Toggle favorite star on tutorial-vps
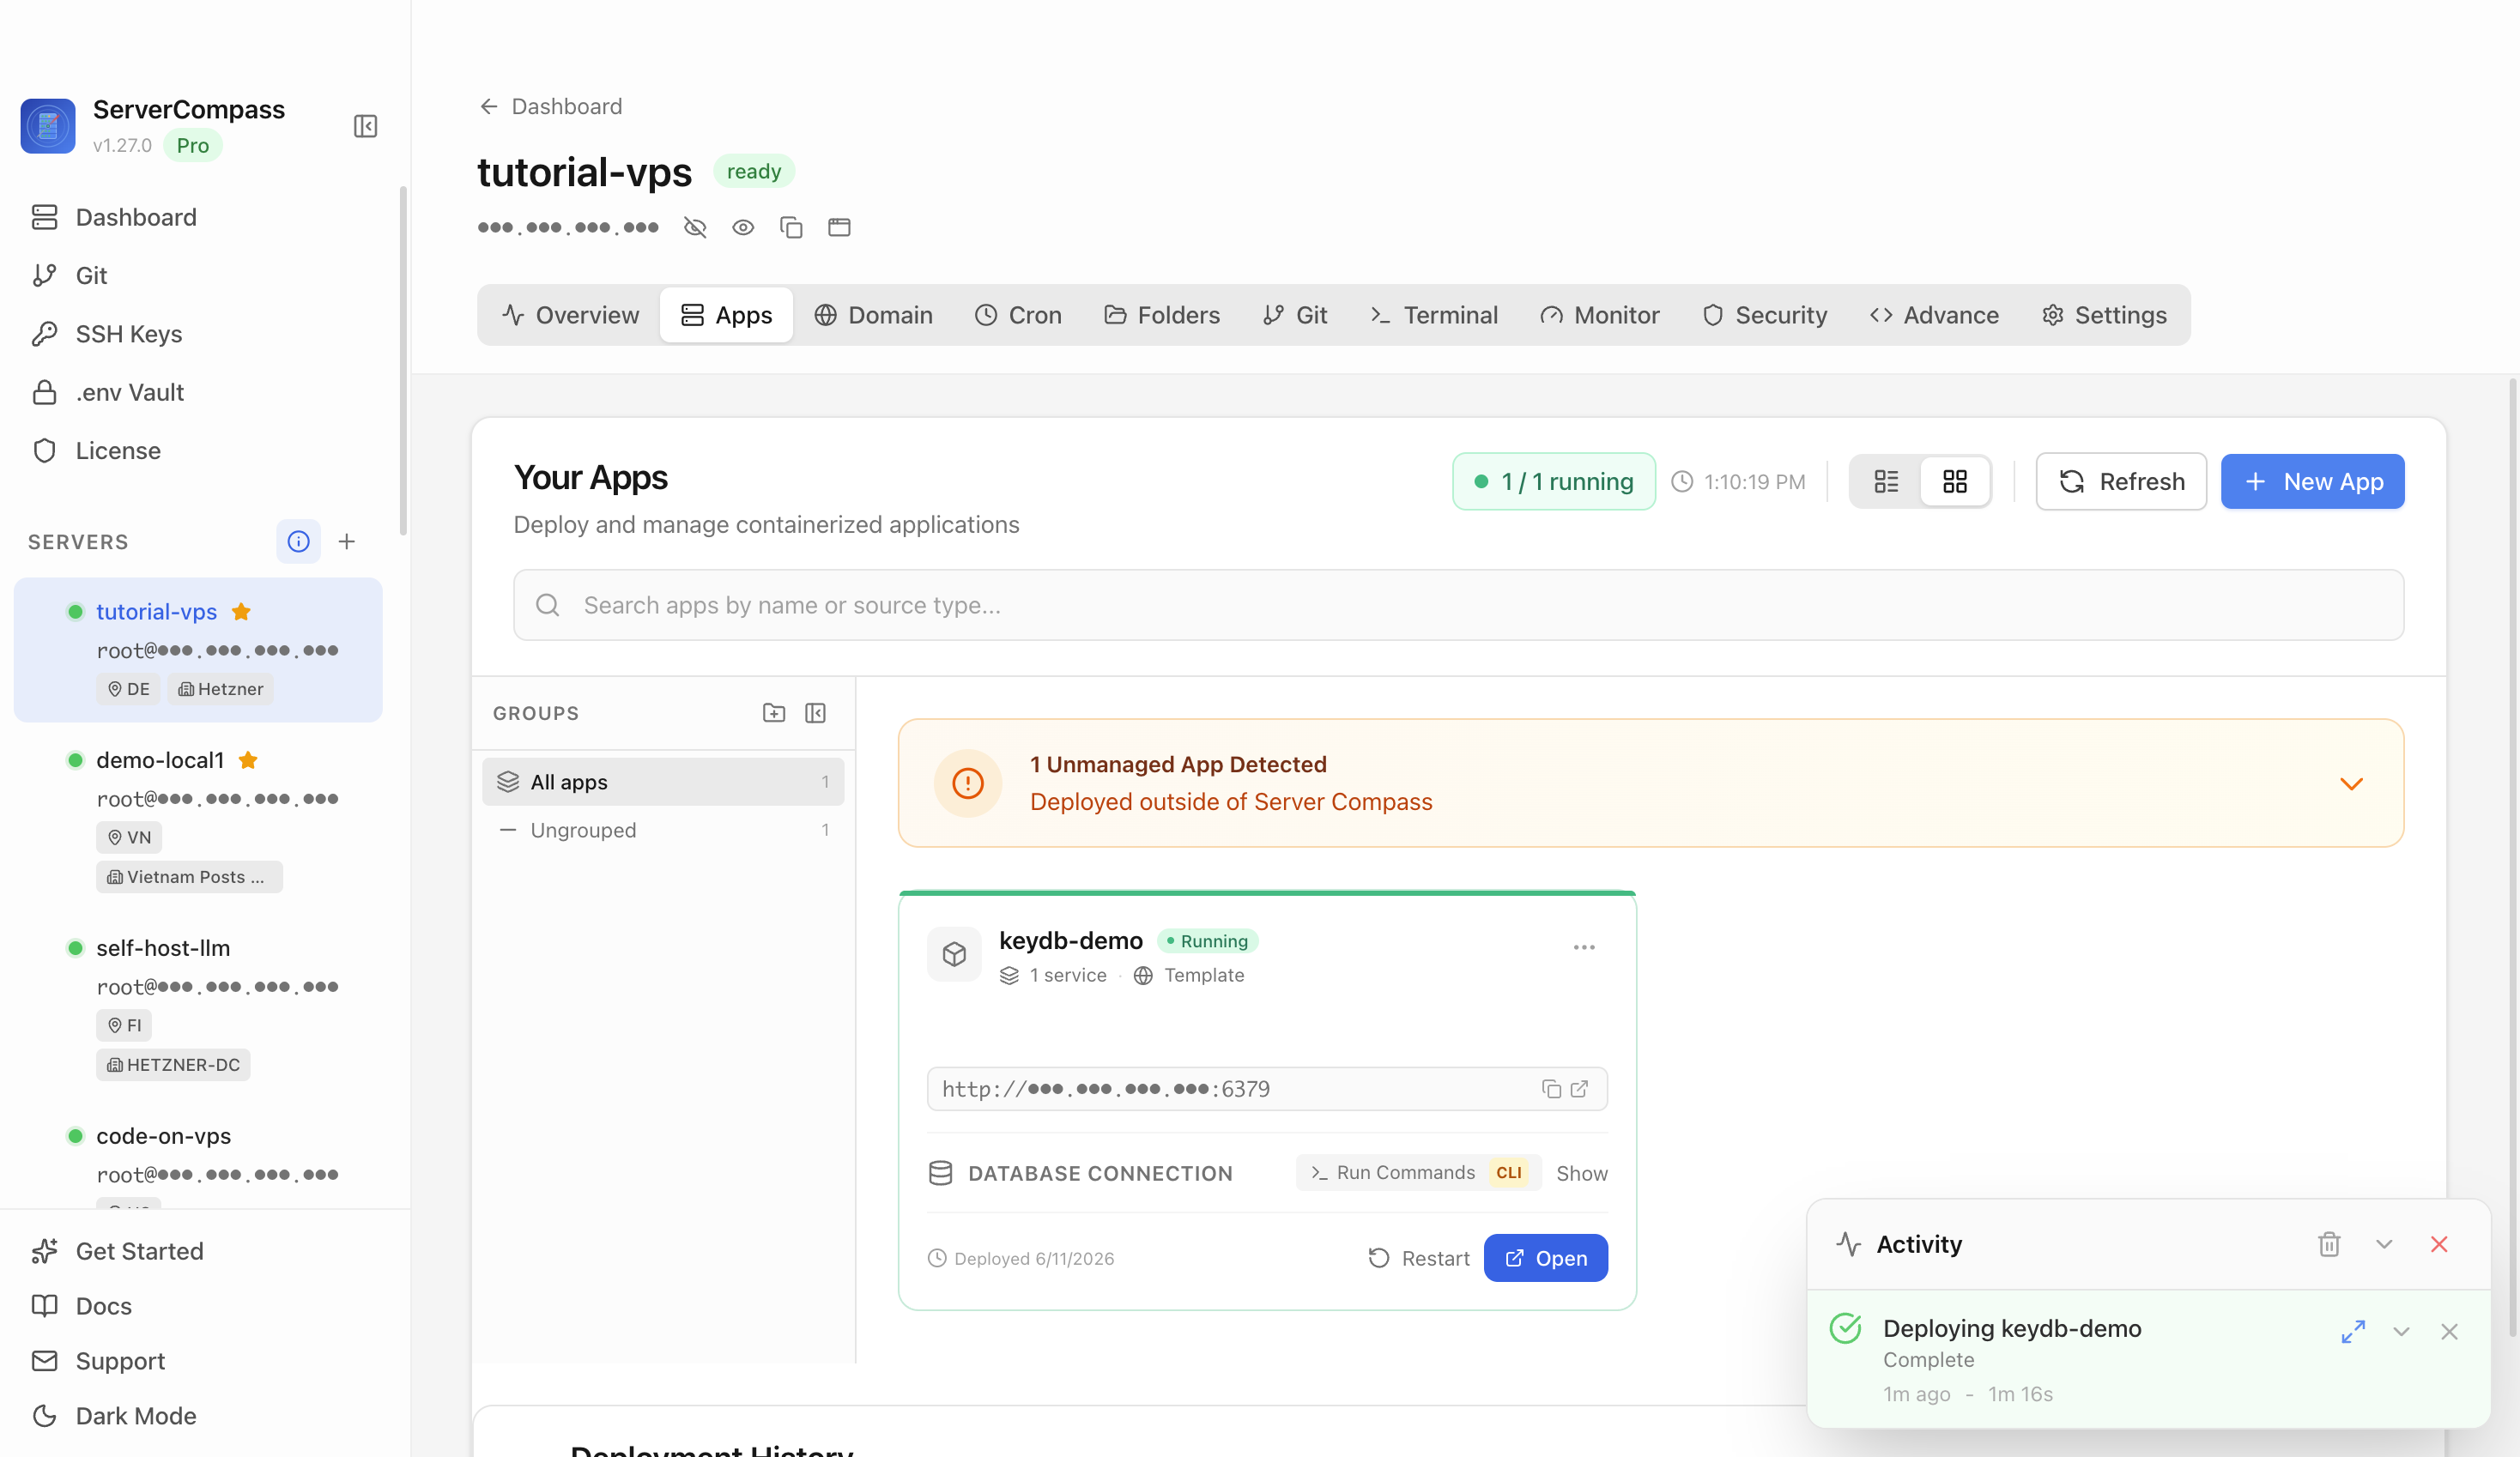This screenshot has height=1457, width=2520. pyautogui.click(x=241, y=611)
